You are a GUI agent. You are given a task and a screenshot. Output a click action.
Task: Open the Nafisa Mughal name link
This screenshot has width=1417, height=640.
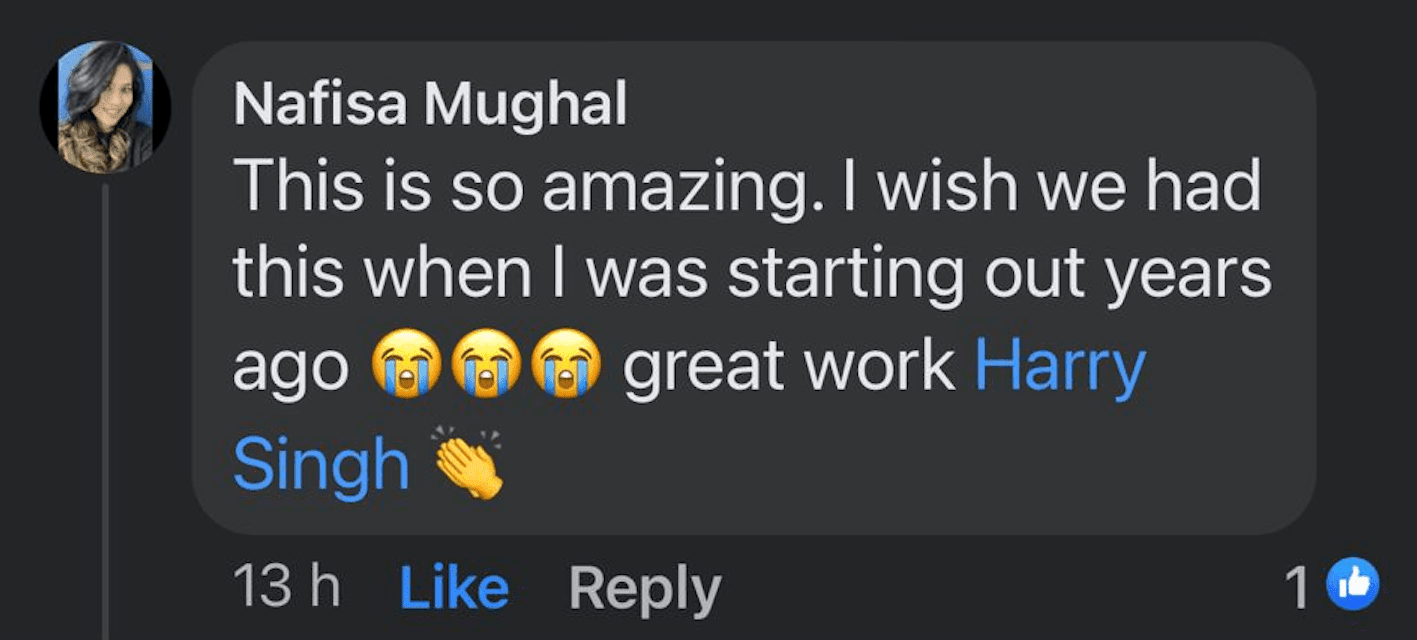pos(430,104)
